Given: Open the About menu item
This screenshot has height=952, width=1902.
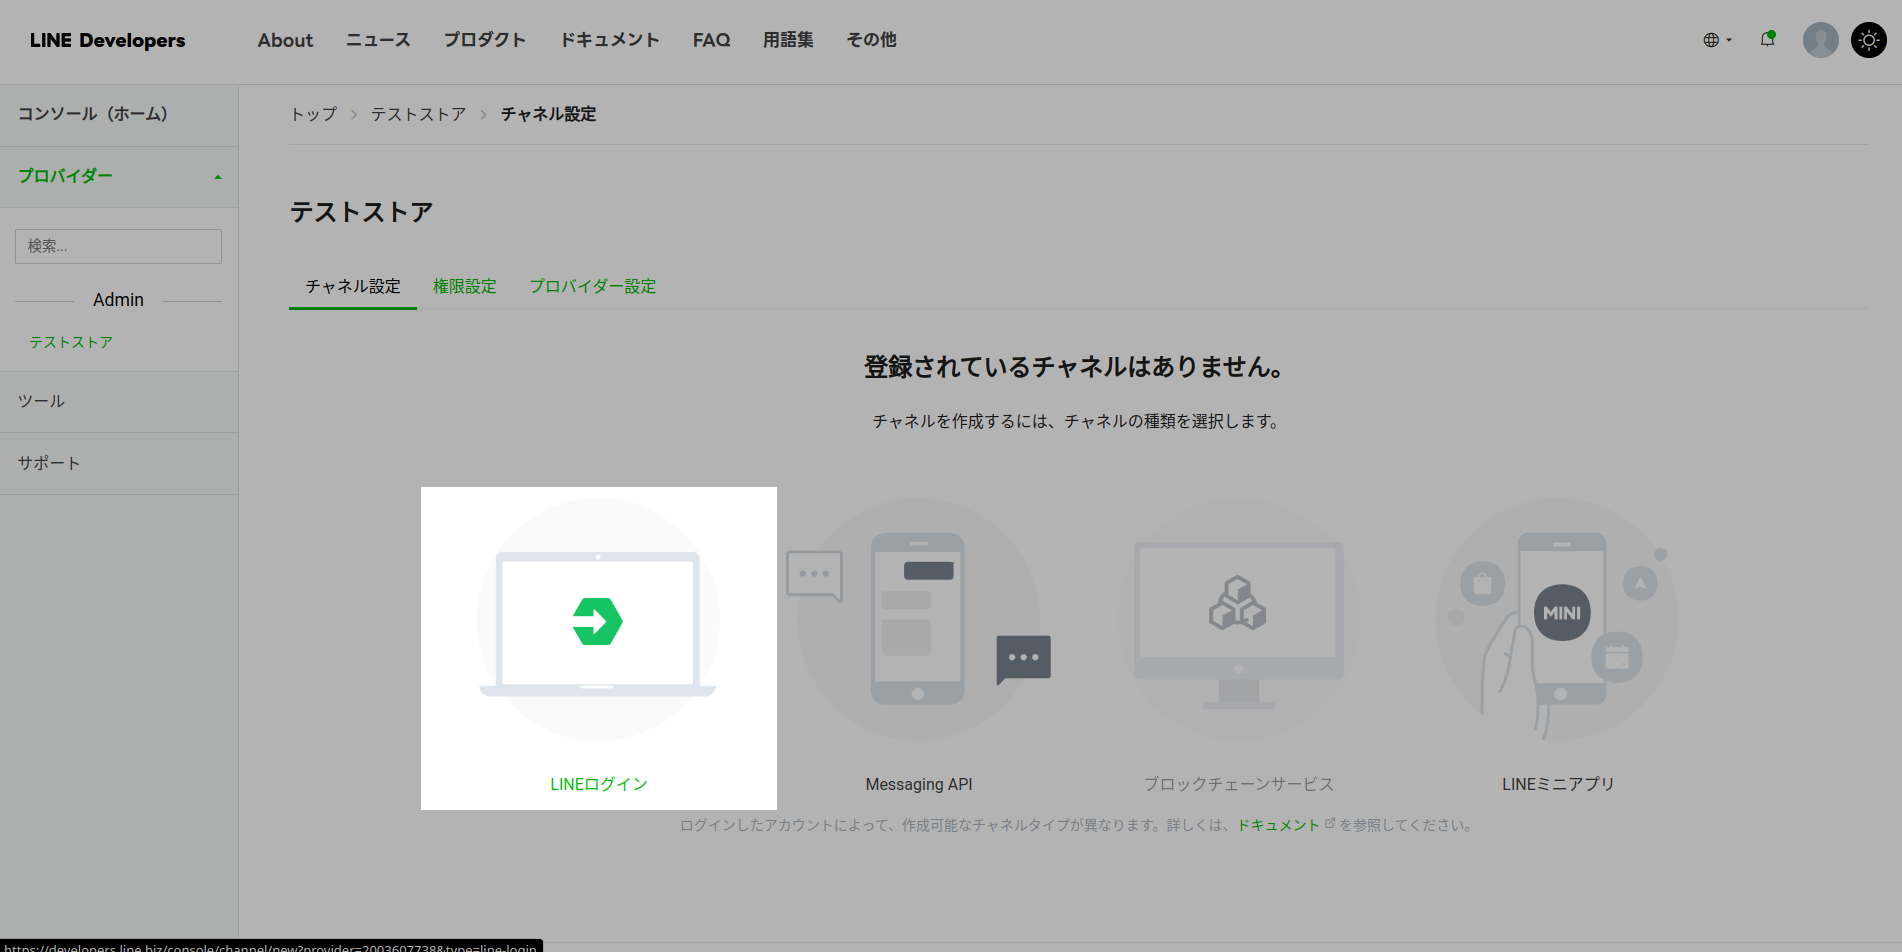Looking at the screenshot, I should (285, 40).
